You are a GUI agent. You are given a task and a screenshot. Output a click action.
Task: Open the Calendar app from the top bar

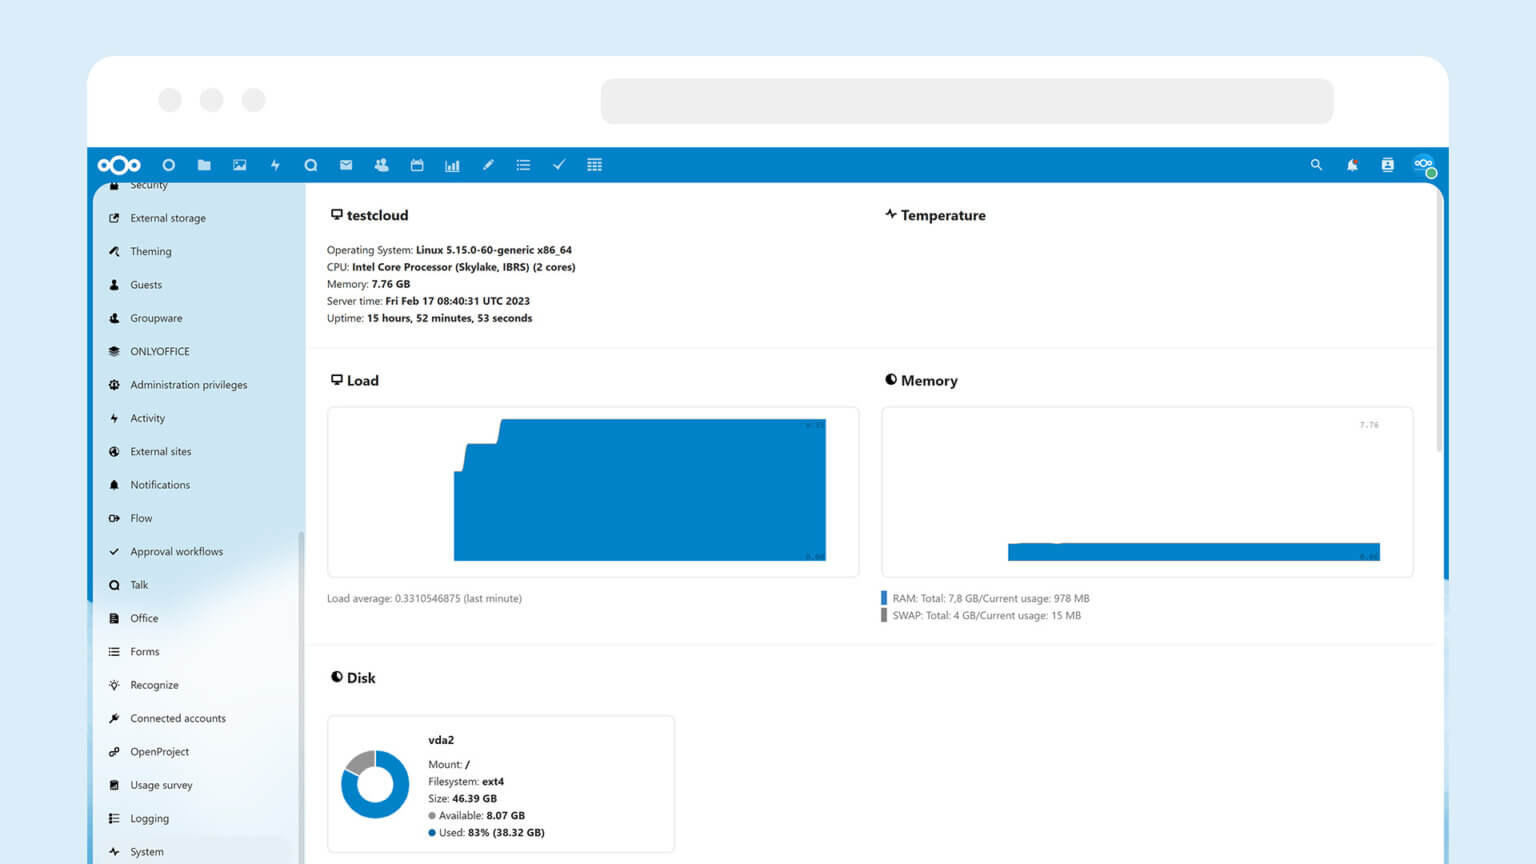coord(416,165)
